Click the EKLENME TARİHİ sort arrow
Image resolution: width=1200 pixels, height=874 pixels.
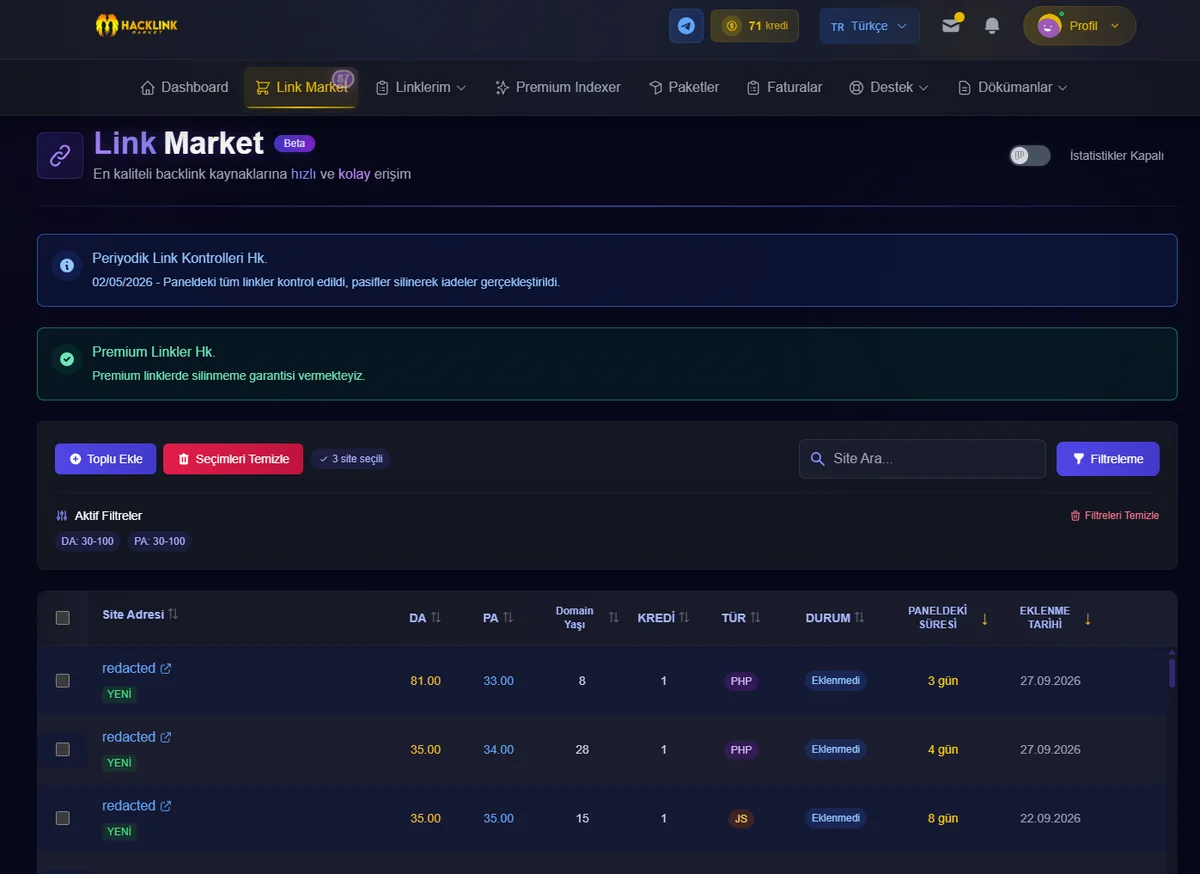pyautogui.click(x=1088, y=619)
